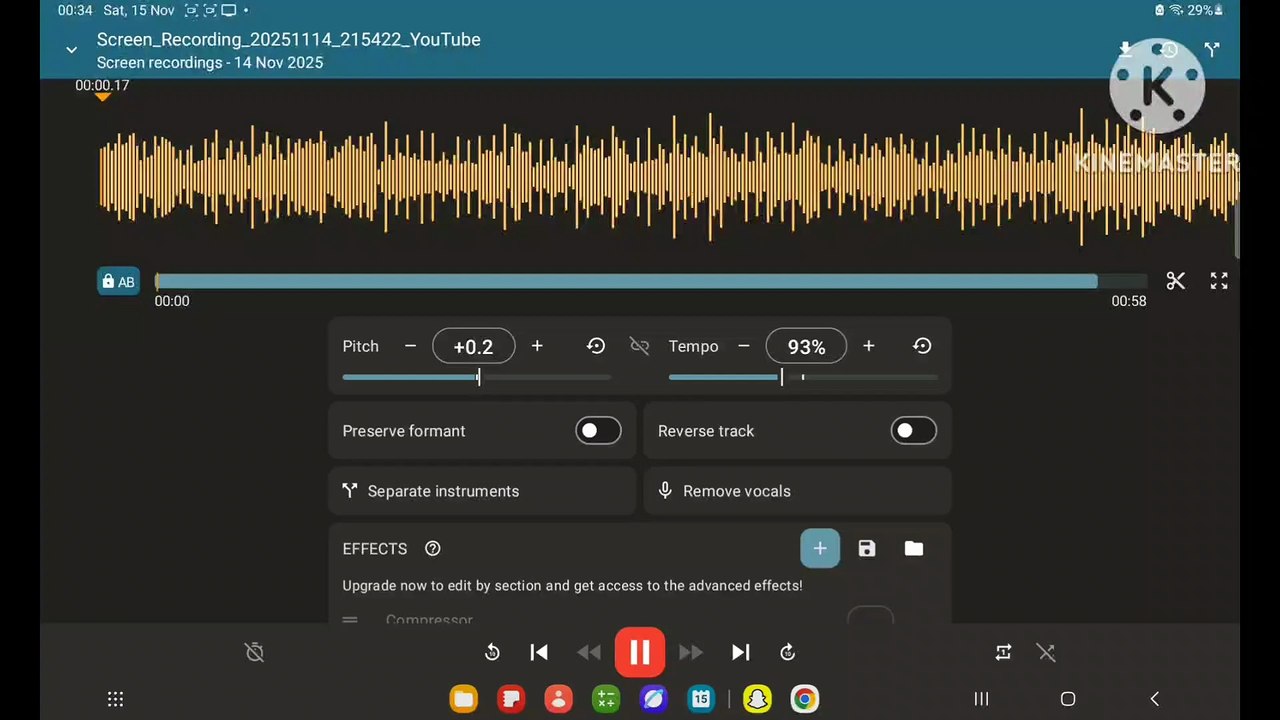This screenshot has width=1280, height=720.
Task: Pause playback
Action: [x=640, y=652]
